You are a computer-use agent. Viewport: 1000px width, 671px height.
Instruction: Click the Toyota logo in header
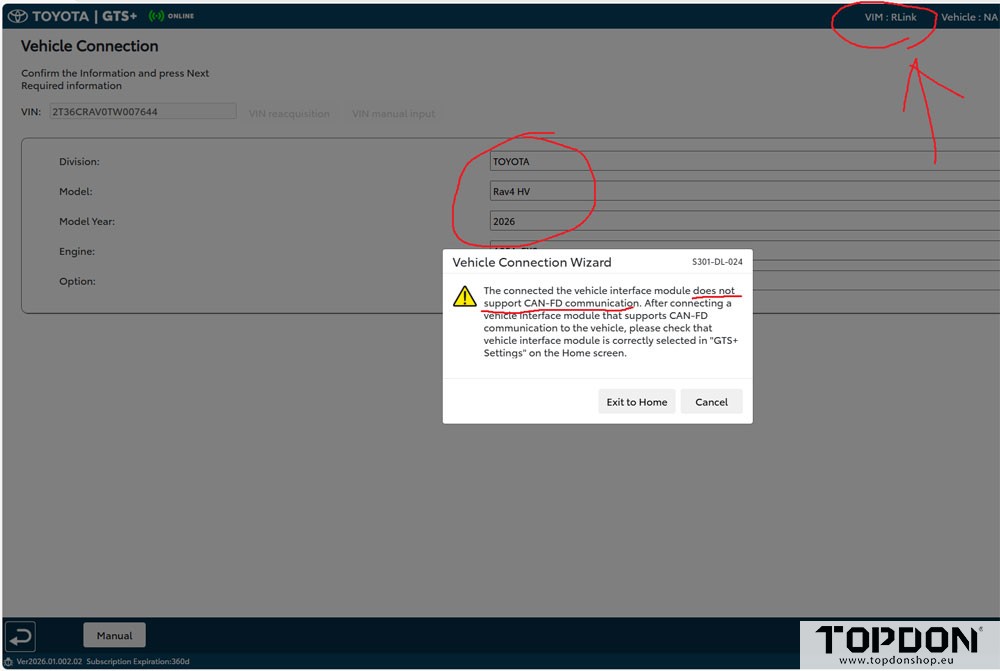[17, 16]
